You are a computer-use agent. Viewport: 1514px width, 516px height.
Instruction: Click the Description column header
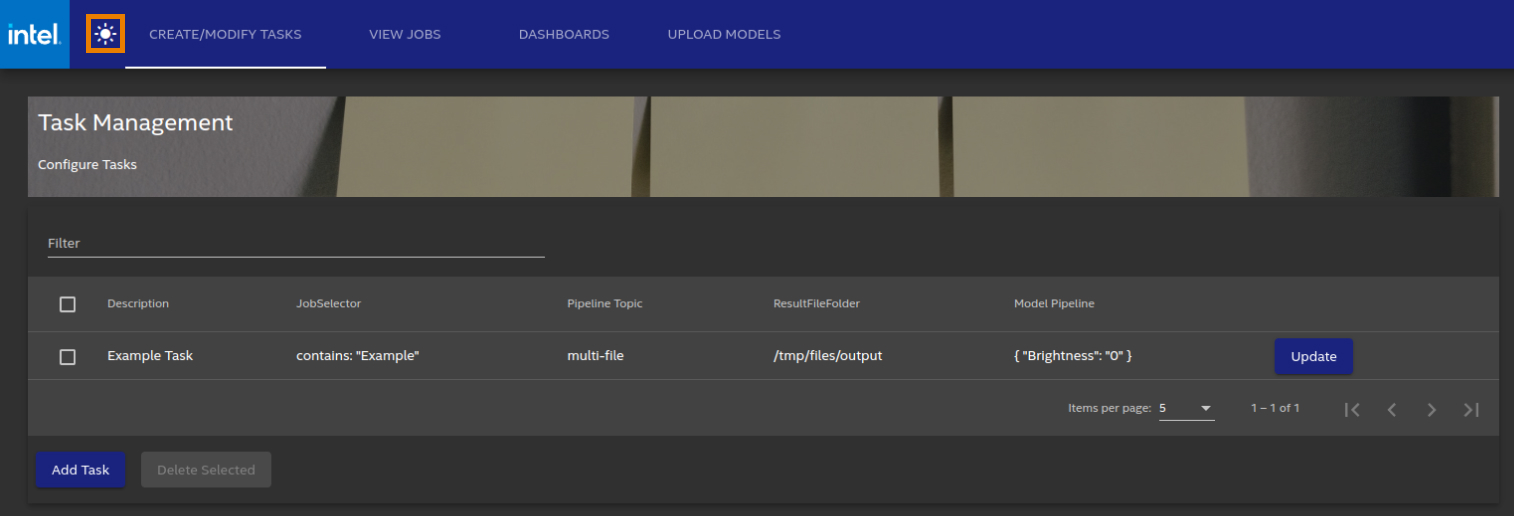(138, 304)
